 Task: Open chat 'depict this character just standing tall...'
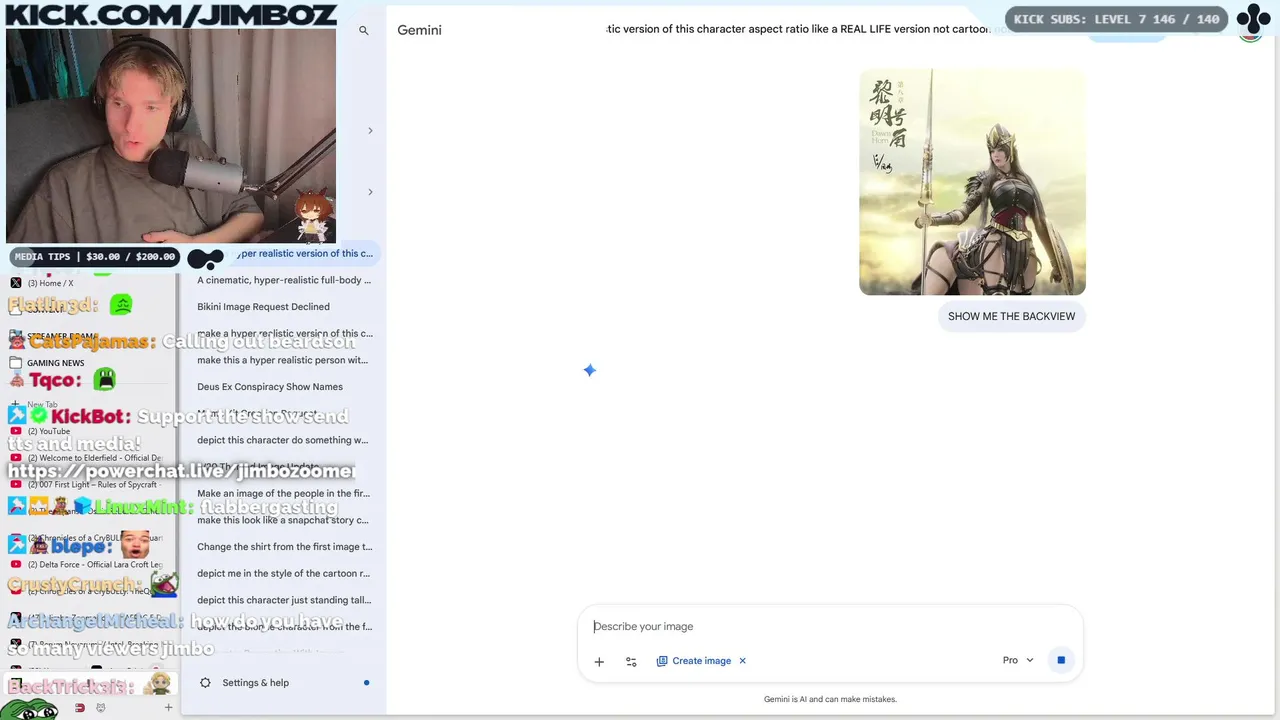coord(284,600)
